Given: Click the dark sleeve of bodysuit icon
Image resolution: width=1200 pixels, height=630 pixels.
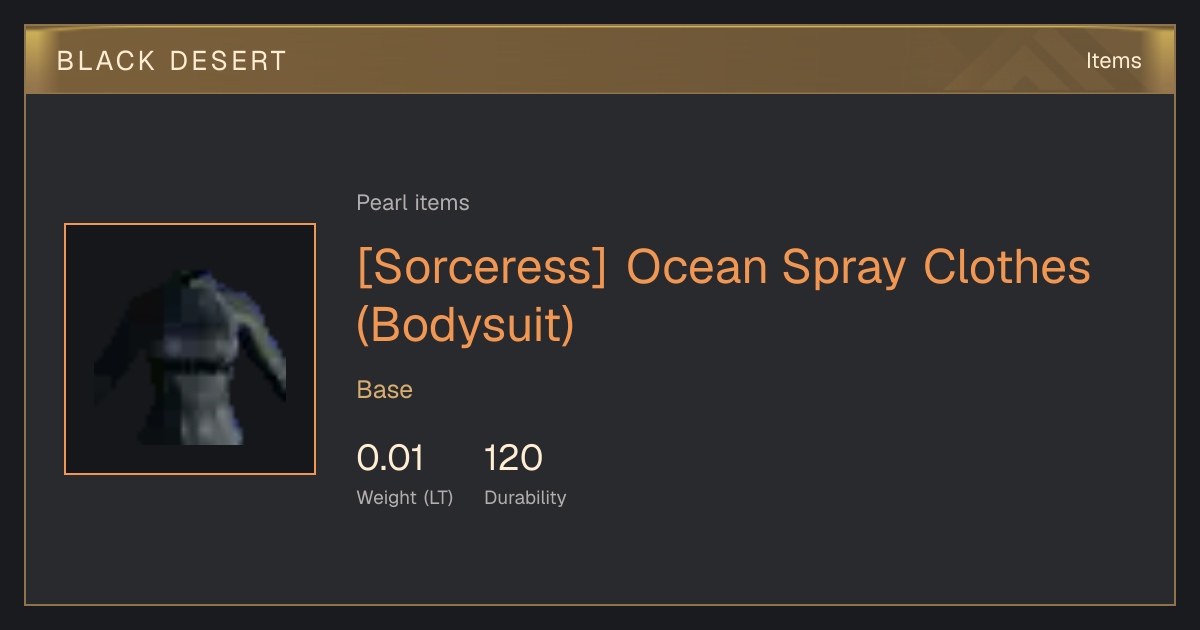Looking at the screenshot, I should (115, 350).
